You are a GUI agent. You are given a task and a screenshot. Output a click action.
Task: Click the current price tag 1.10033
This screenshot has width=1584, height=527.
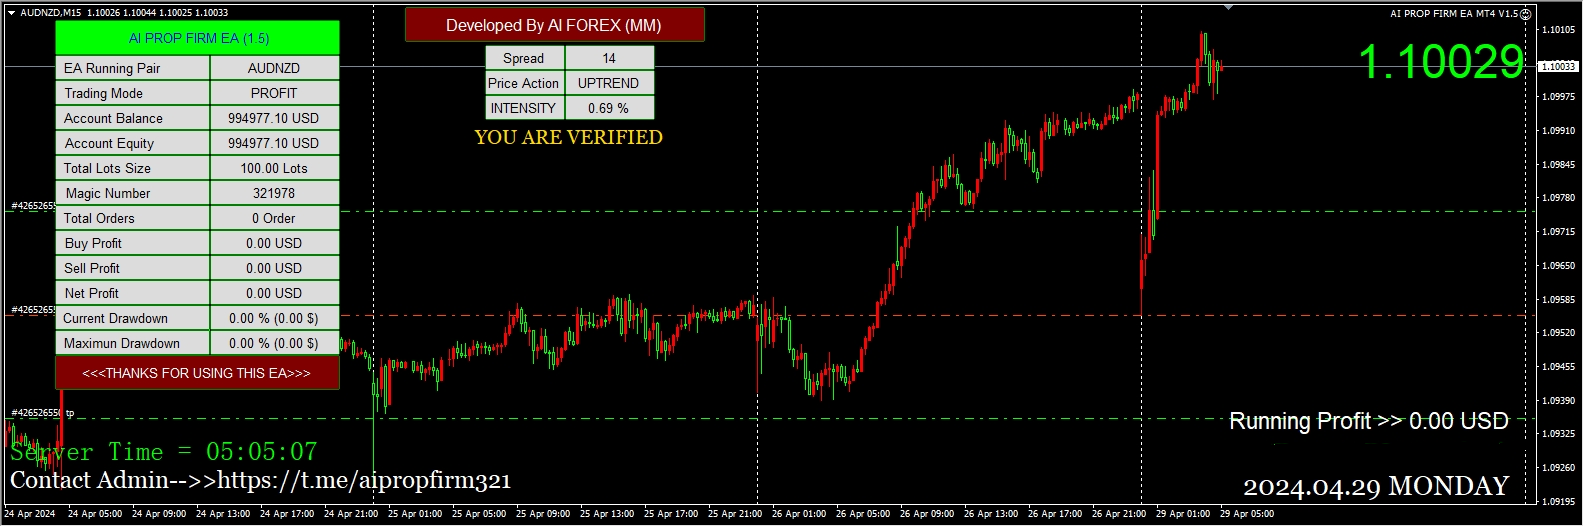[1557, 66]
